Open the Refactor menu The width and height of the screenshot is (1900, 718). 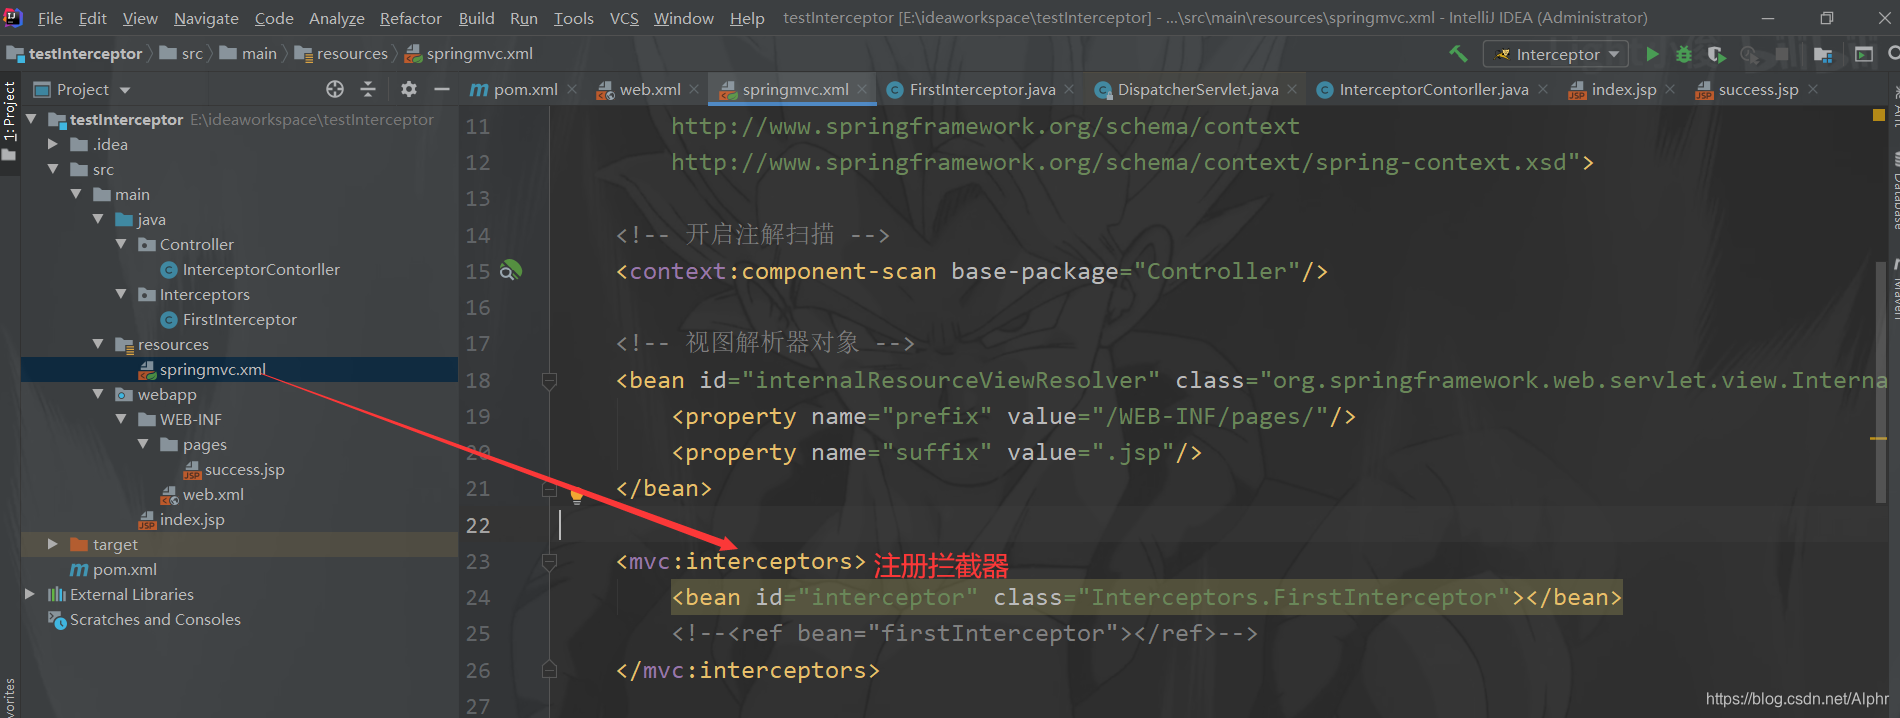click(x=410, y=18)
